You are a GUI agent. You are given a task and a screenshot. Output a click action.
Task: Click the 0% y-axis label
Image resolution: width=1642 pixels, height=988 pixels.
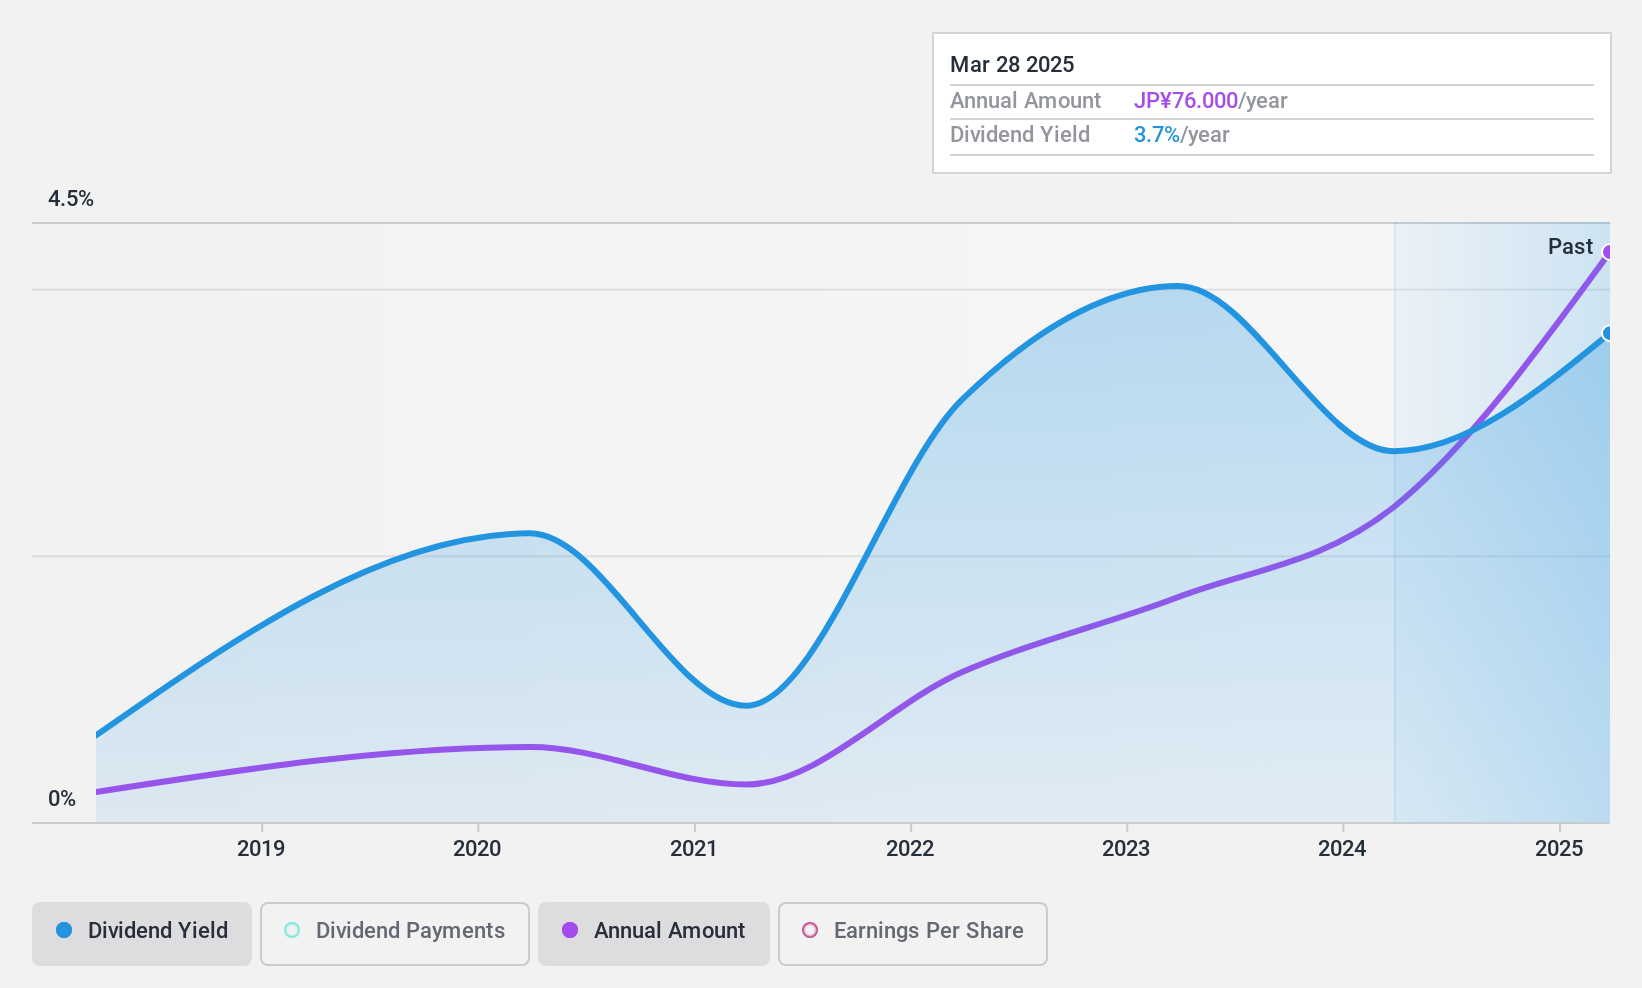pyautogui.click(x=62, y=799)
